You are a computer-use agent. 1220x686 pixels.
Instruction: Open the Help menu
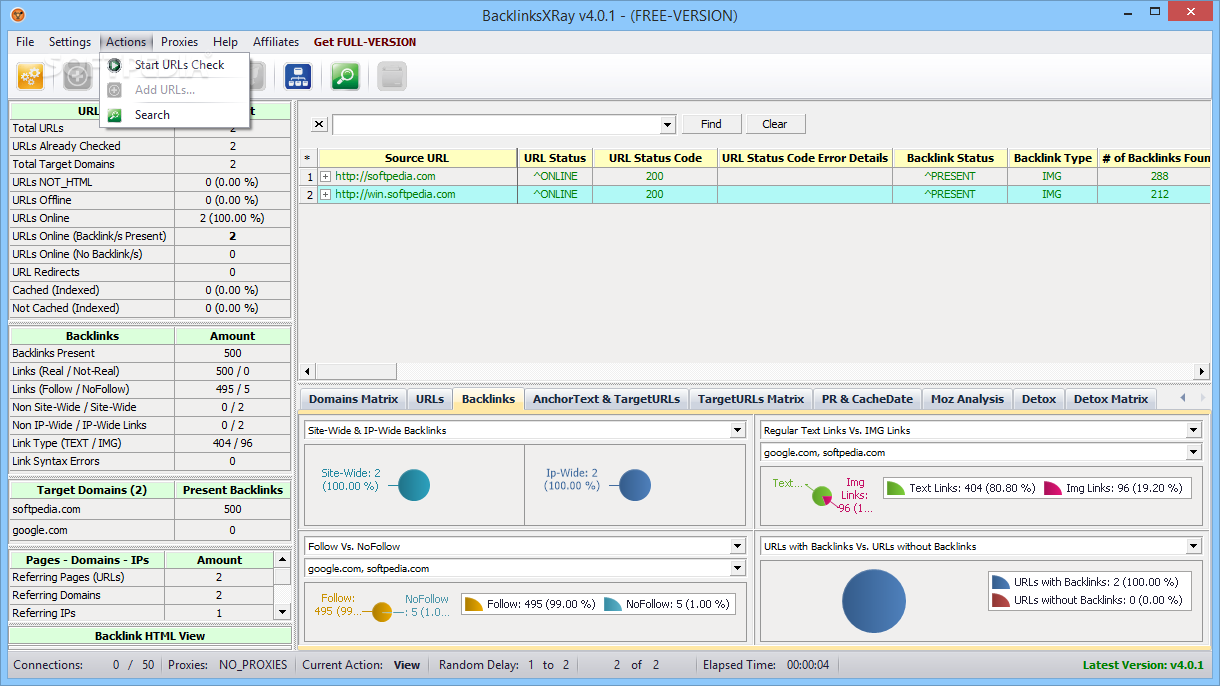point(225,42)
